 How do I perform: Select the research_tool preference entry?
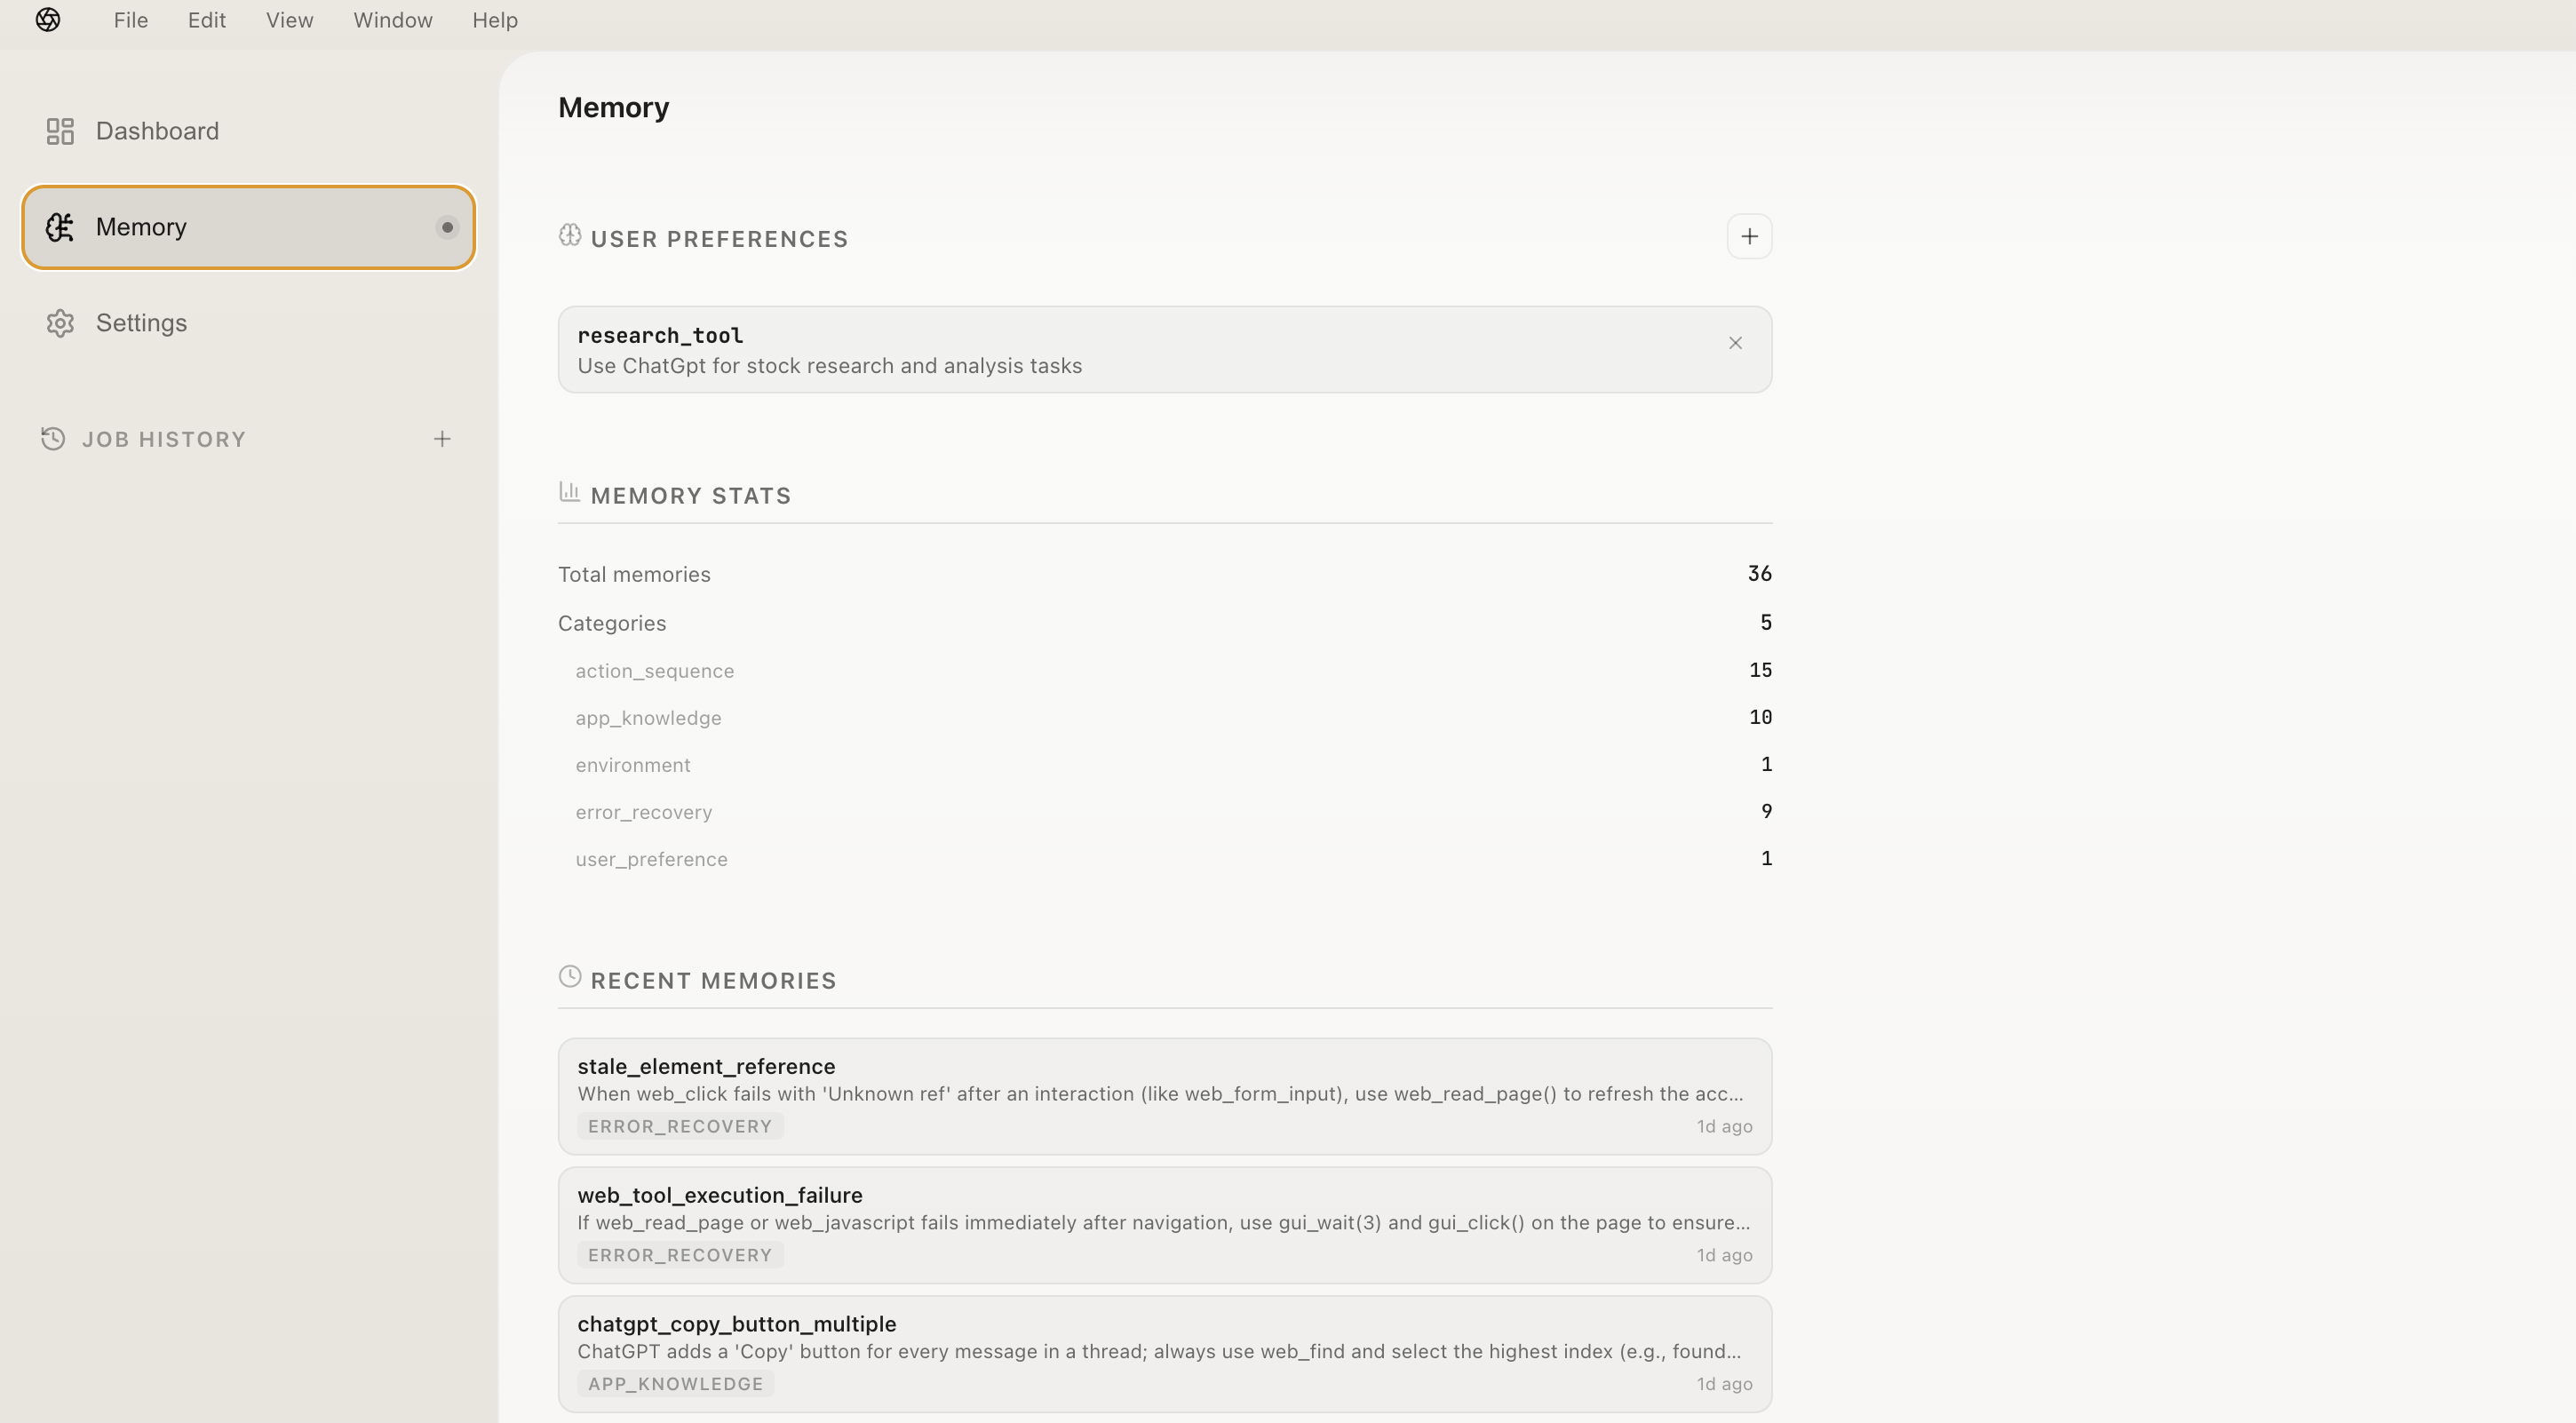(1100, 350)
